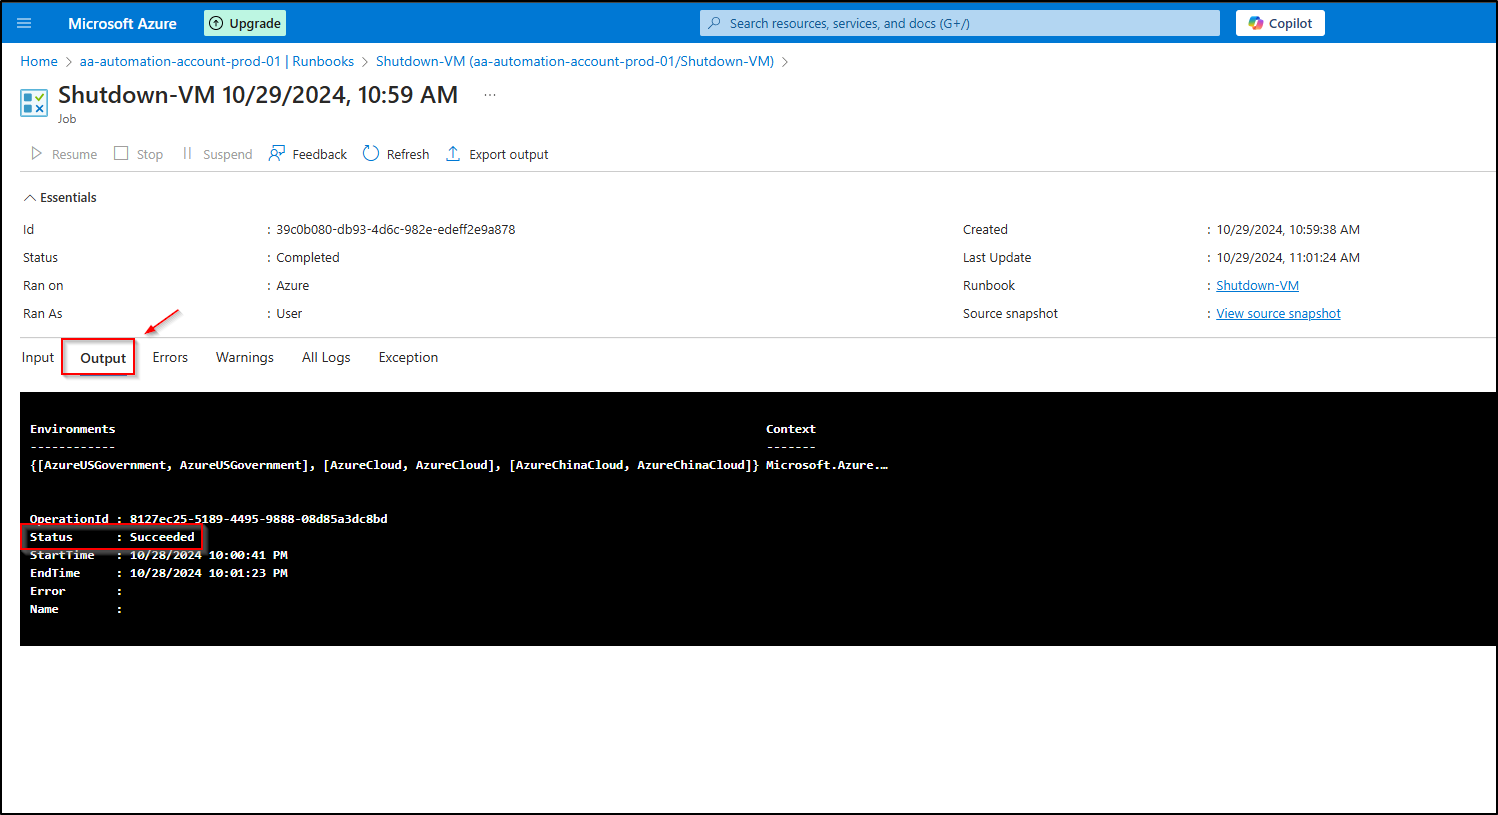
Task: Switch to the Errors tab
Action: (x=170, y=358)
